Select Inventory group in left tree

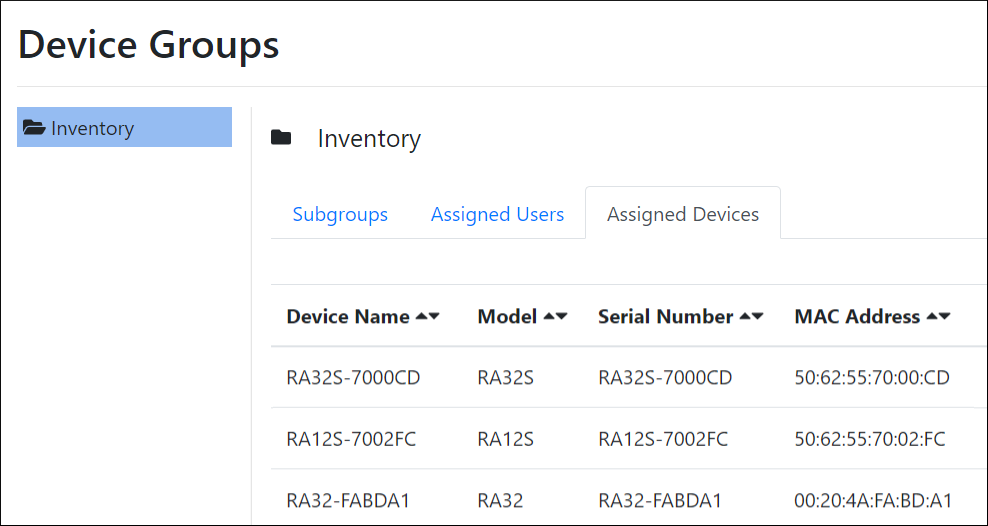(x=92, y=128)
